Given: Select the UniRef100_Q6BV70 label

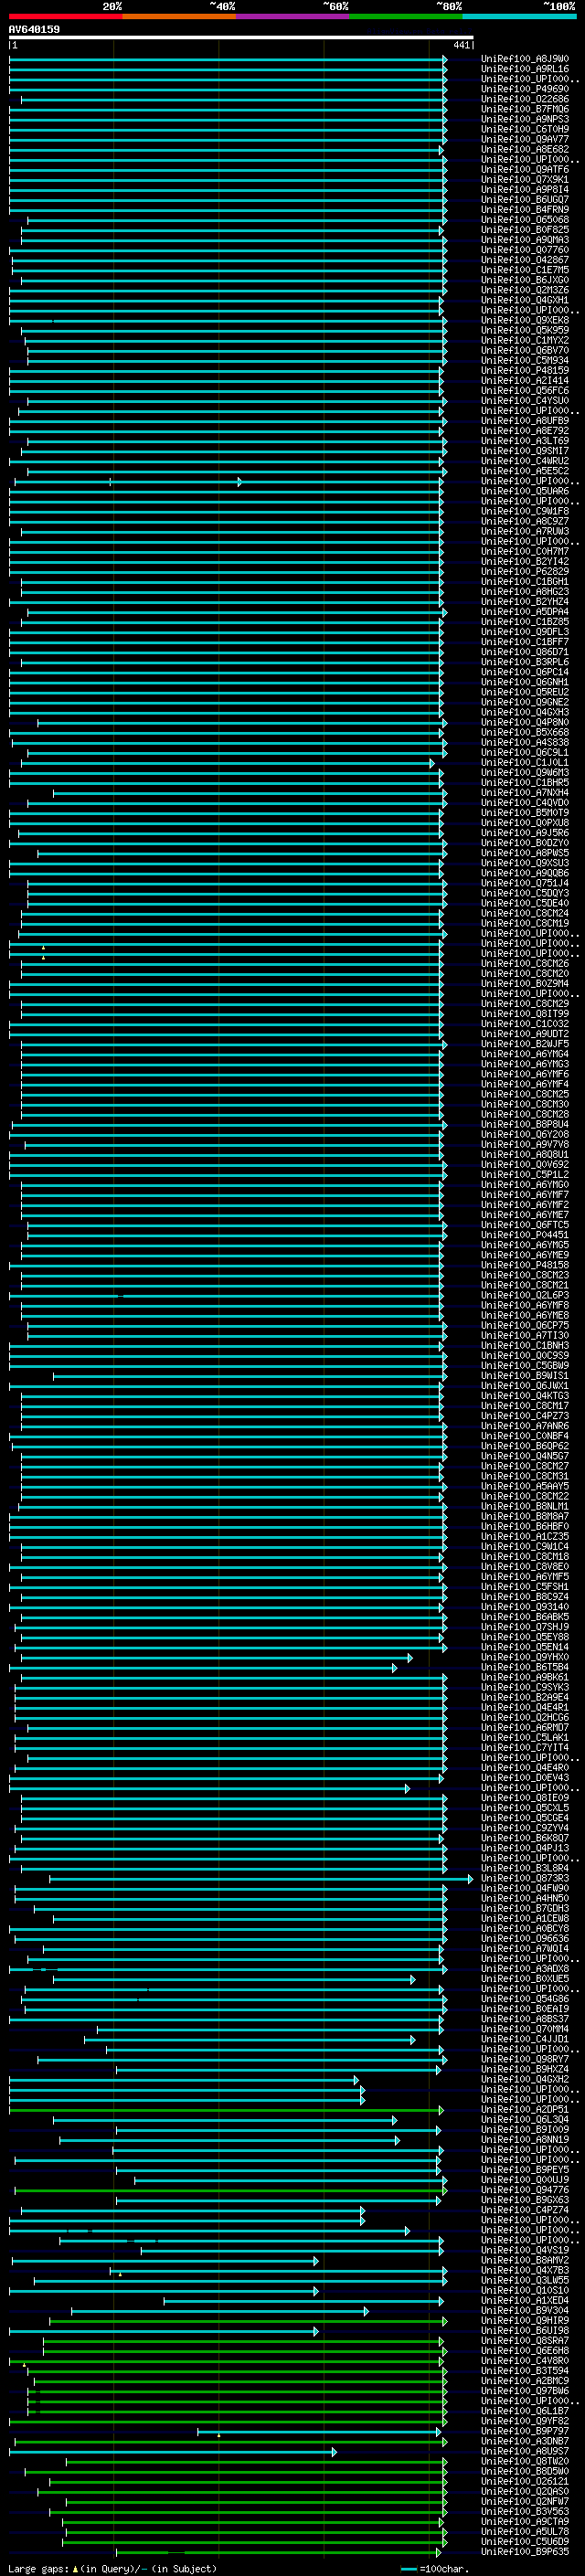Looking at the screenshot, I should point(525,350).
